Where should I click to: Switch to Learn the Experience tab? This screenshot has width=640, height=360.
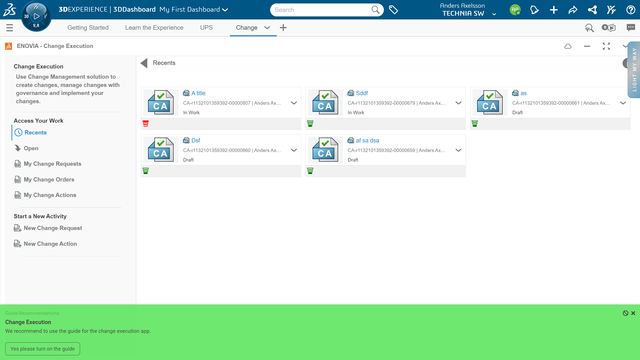[154, 28]
